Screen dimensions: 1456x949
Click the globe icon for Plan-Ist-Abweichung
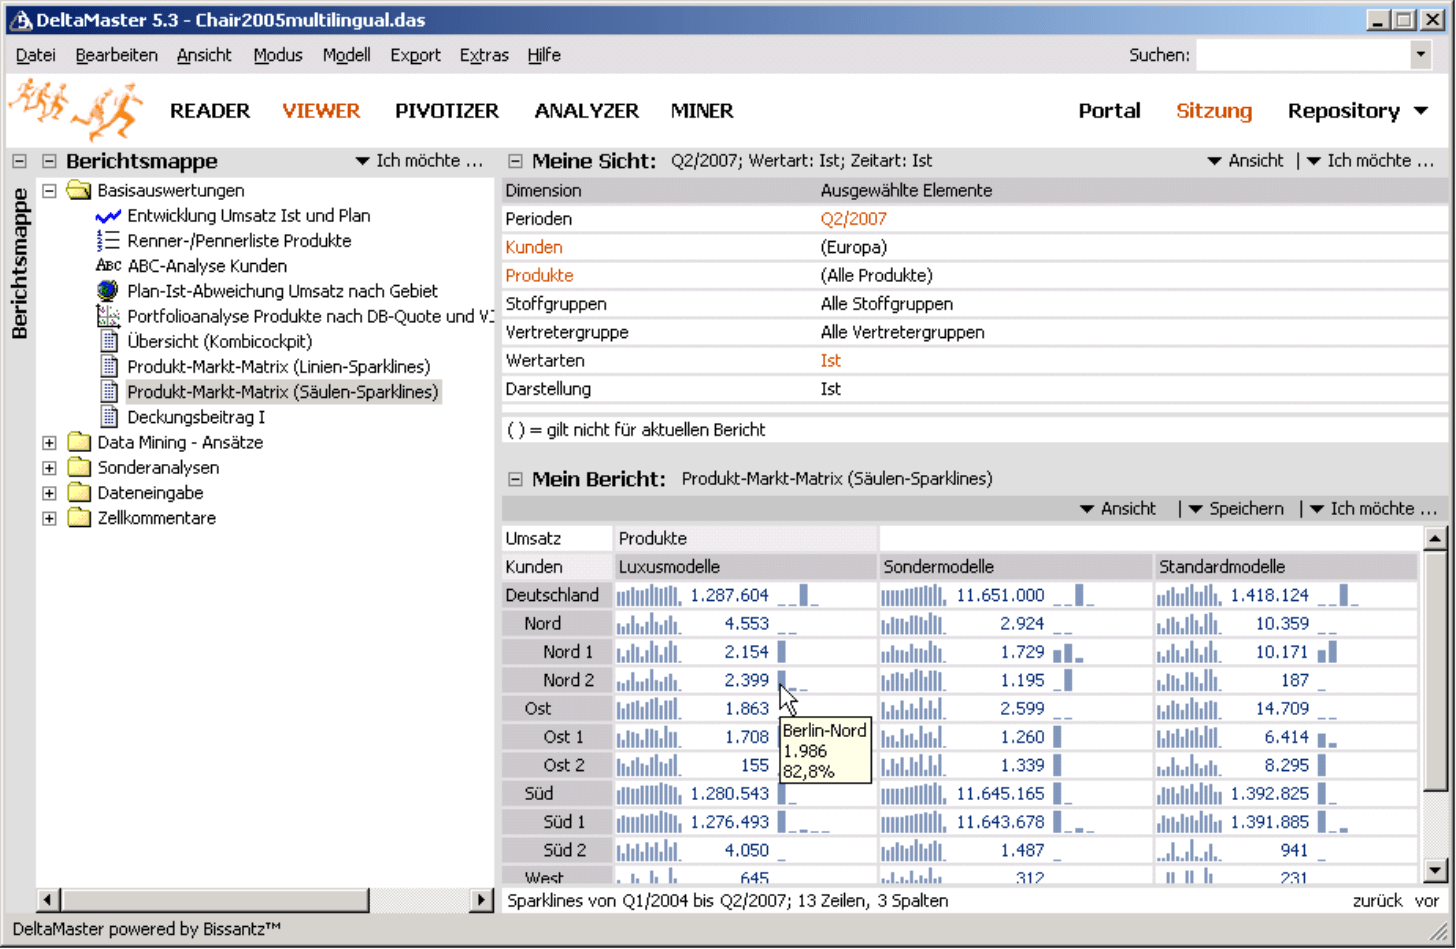pos(108,291)
